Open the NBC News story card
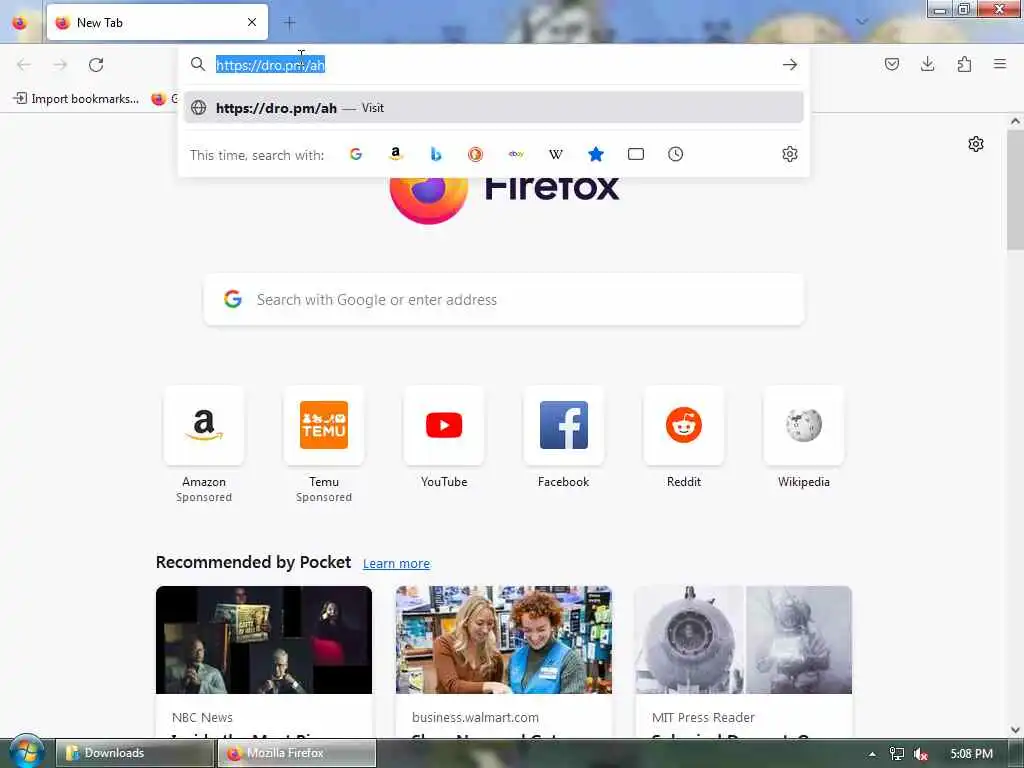The width and height of the screenshot is (1024, 768). click(264, 662)
